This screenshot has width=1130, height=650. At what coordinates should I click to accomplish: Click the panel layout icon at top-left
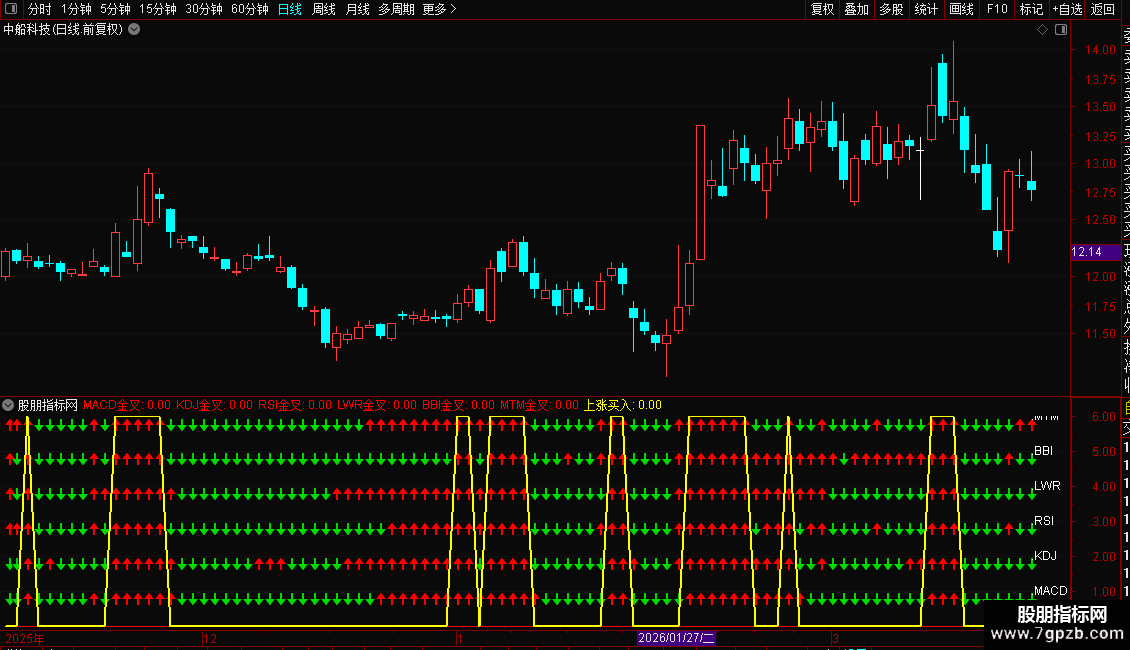(11, 9)
